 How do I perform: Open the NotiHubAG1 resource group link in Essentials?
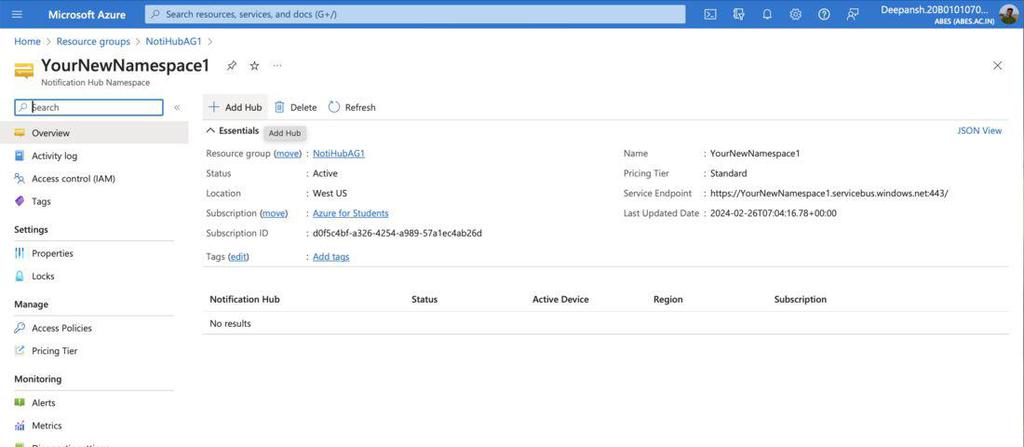(x=338, y=154)
